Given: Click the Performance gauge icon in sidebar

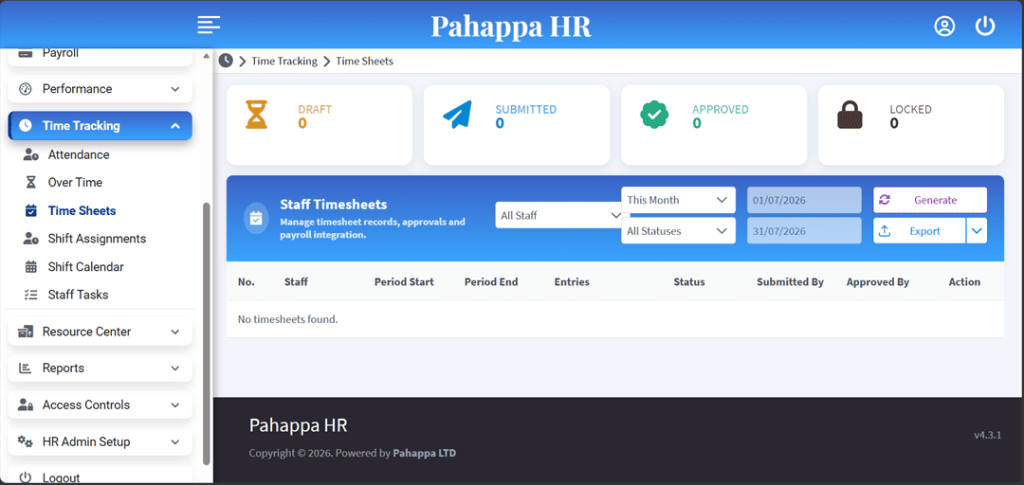Looking at the screenshot, I should coord(25,89).
